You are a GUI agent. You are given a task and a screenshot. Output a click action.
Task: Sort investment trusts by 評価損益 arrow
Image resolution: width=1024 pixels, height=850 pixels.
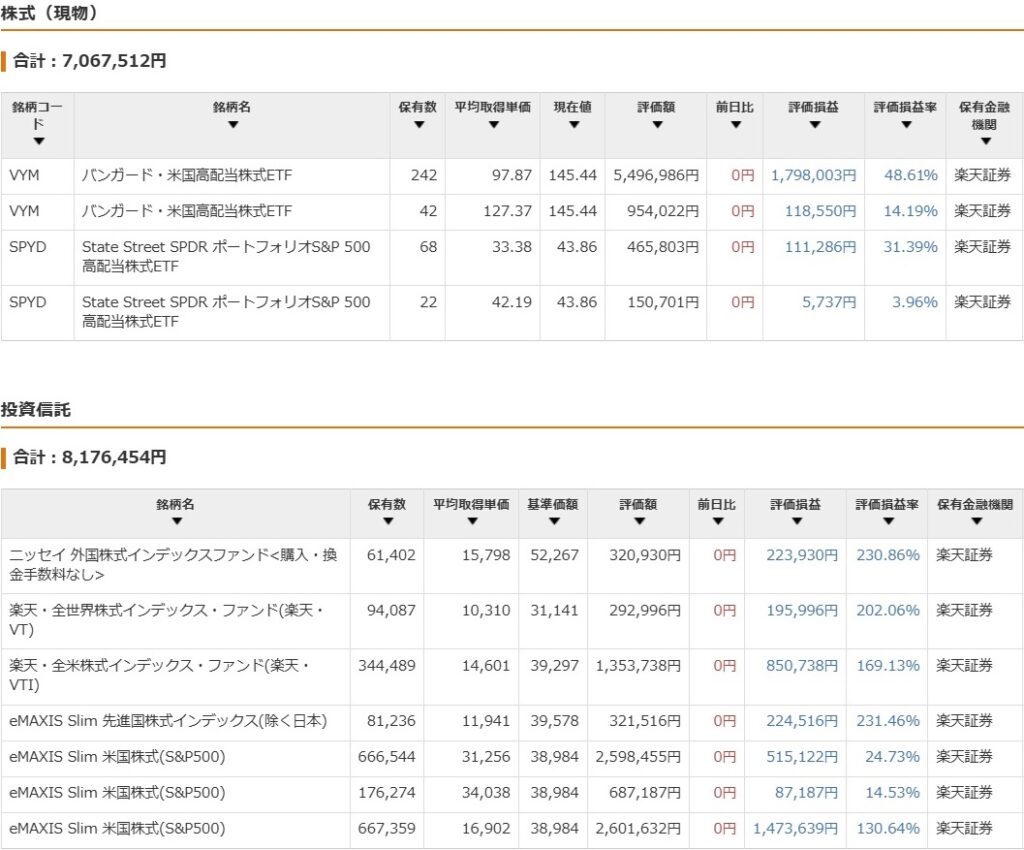(x=796, y=521)
